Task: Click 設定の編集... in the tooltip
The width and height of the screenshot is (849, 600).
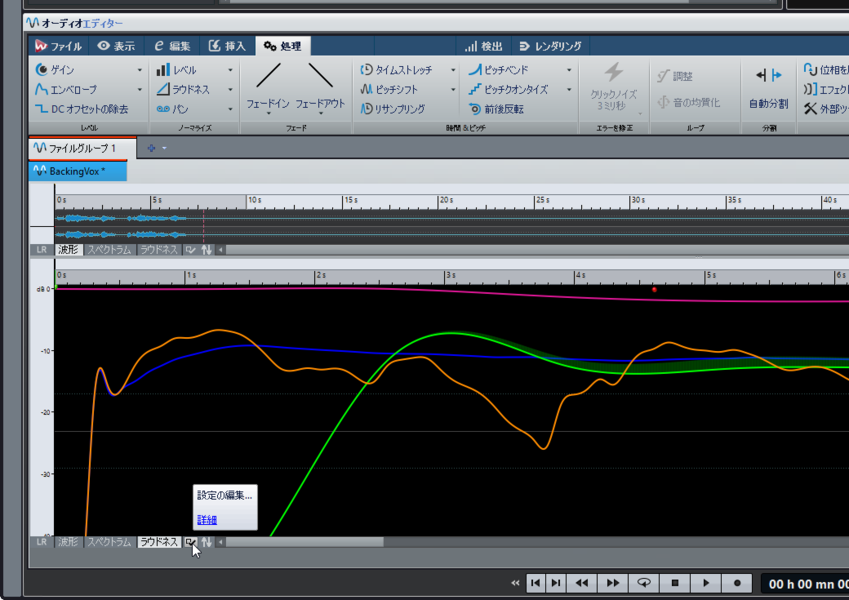Action: tap(225, 495)
